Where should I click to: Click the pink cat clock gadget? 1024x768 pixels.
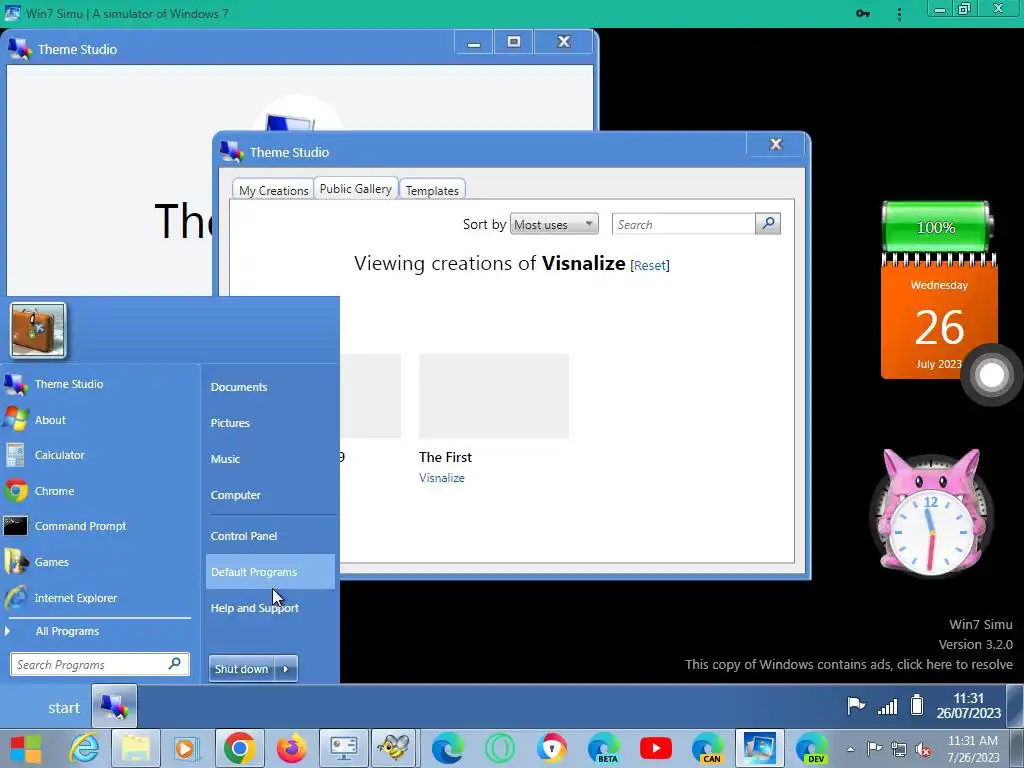(x=931, y=513)
